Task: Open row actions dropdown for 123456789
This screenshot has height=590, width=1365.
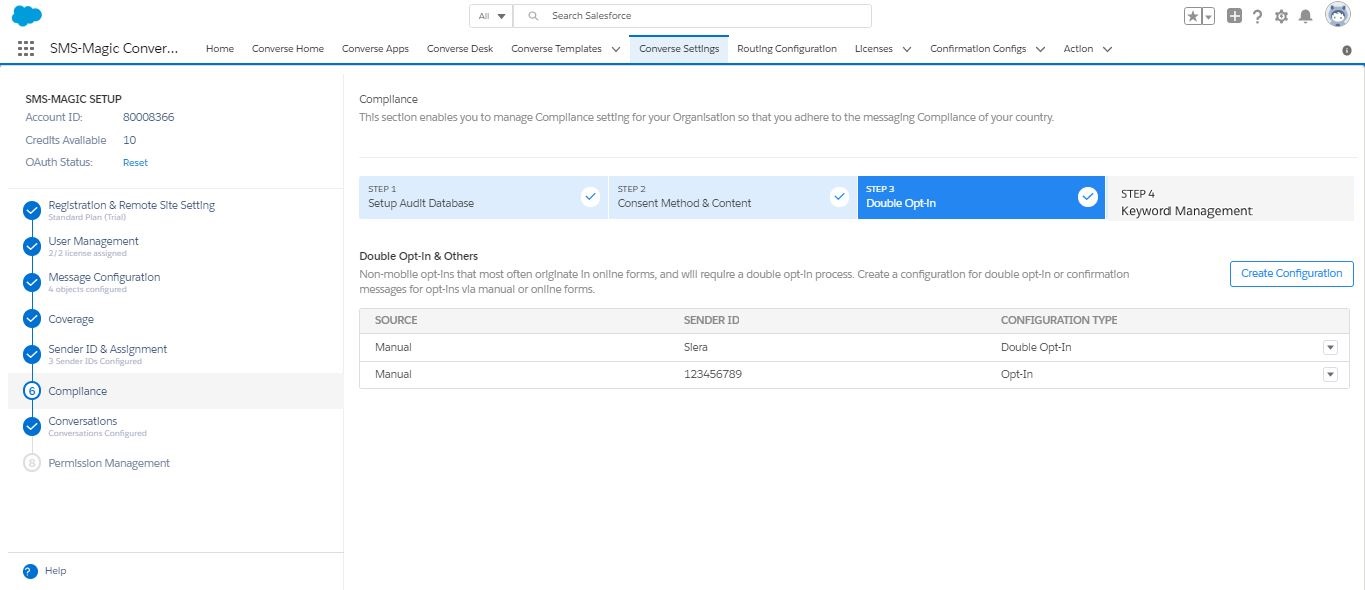Action: [1330, 374]
